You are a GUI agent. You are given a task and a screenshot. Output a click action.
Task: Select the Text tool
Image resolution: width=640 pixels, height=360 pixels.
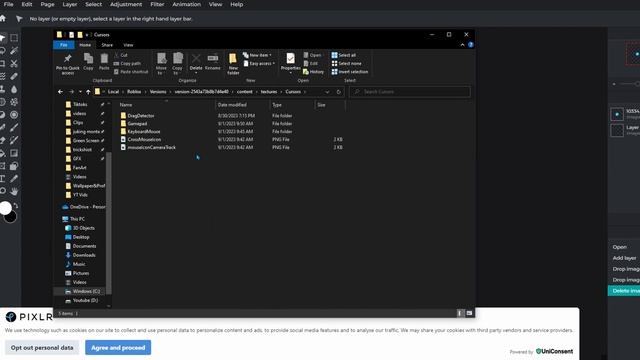pyautogui.click(x=2, y=178)
